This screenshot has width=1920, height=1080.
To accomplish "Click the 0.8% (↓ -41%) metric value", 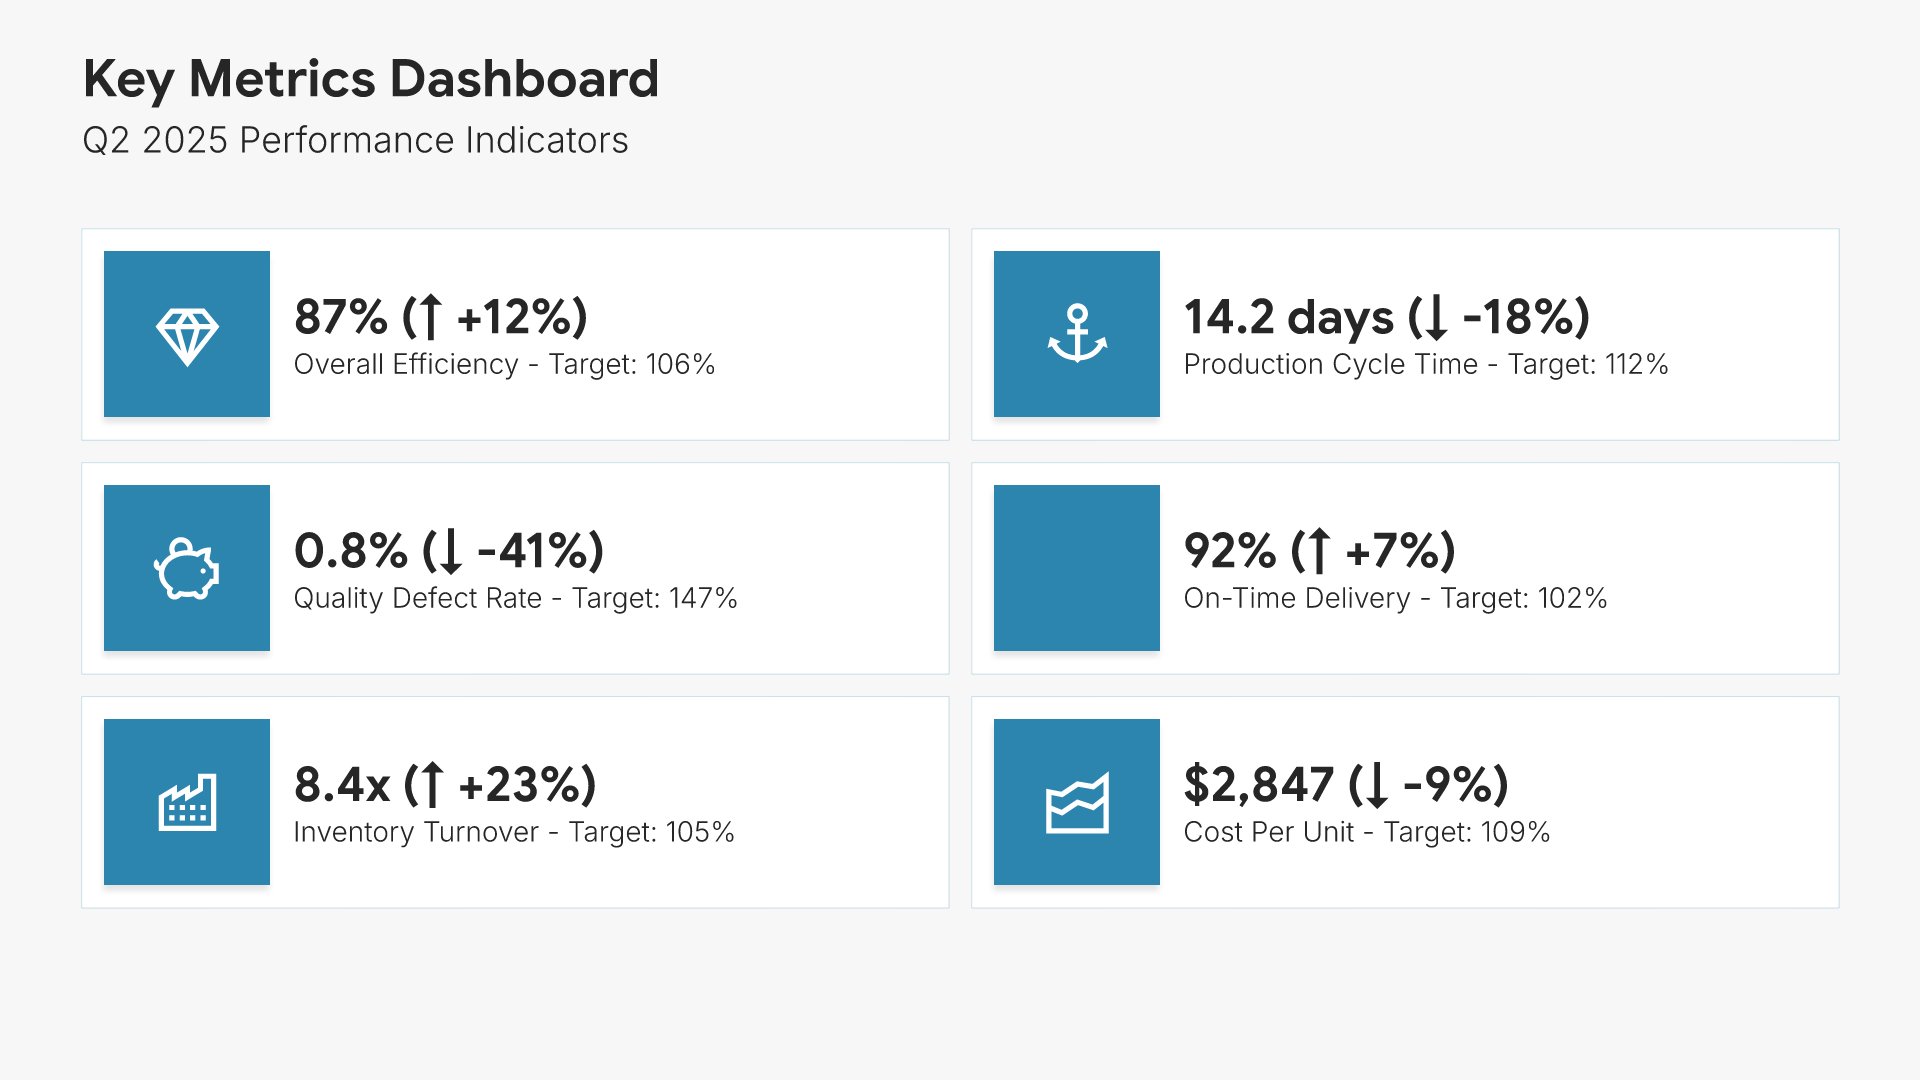I will [449, 551].
